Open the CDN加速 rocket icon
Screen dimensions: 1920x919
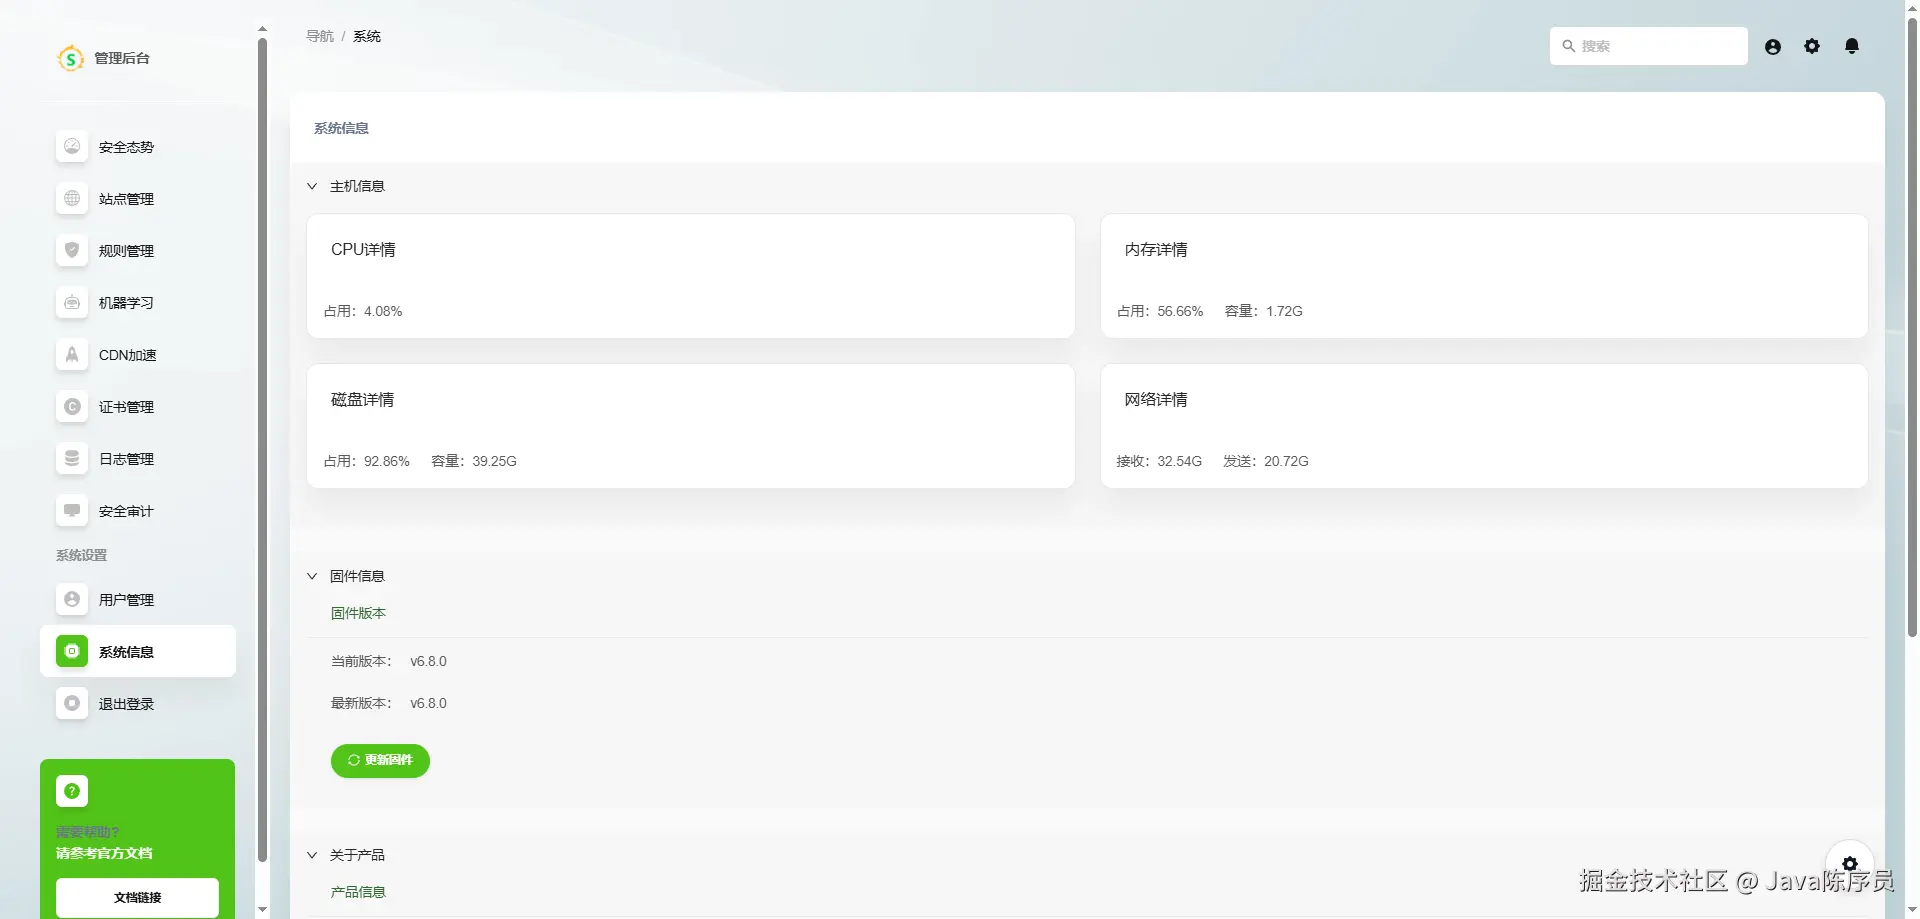point(72,355)
